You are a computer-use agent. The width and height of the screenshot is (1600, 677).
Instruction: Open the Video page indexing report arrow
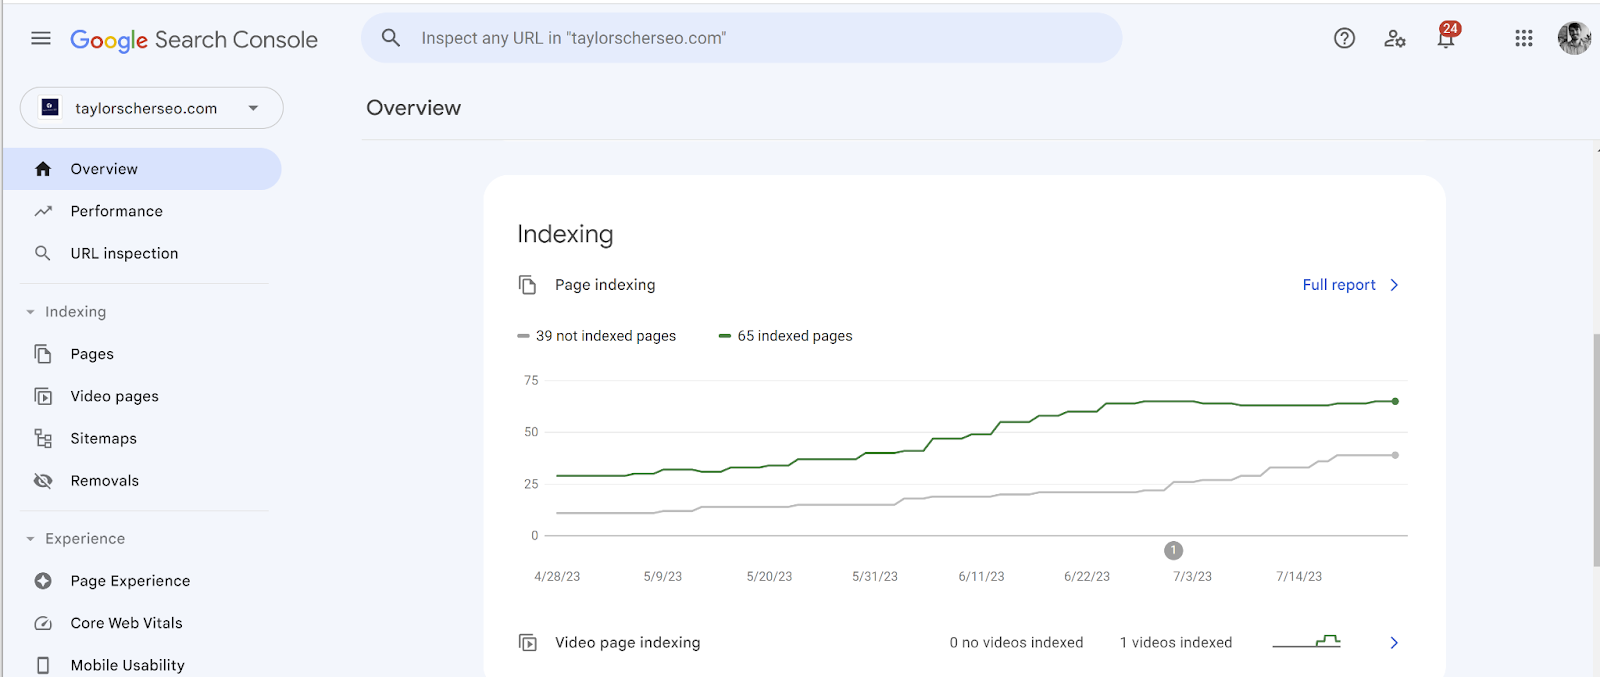pyautogui.click(x=1394, y=643)
